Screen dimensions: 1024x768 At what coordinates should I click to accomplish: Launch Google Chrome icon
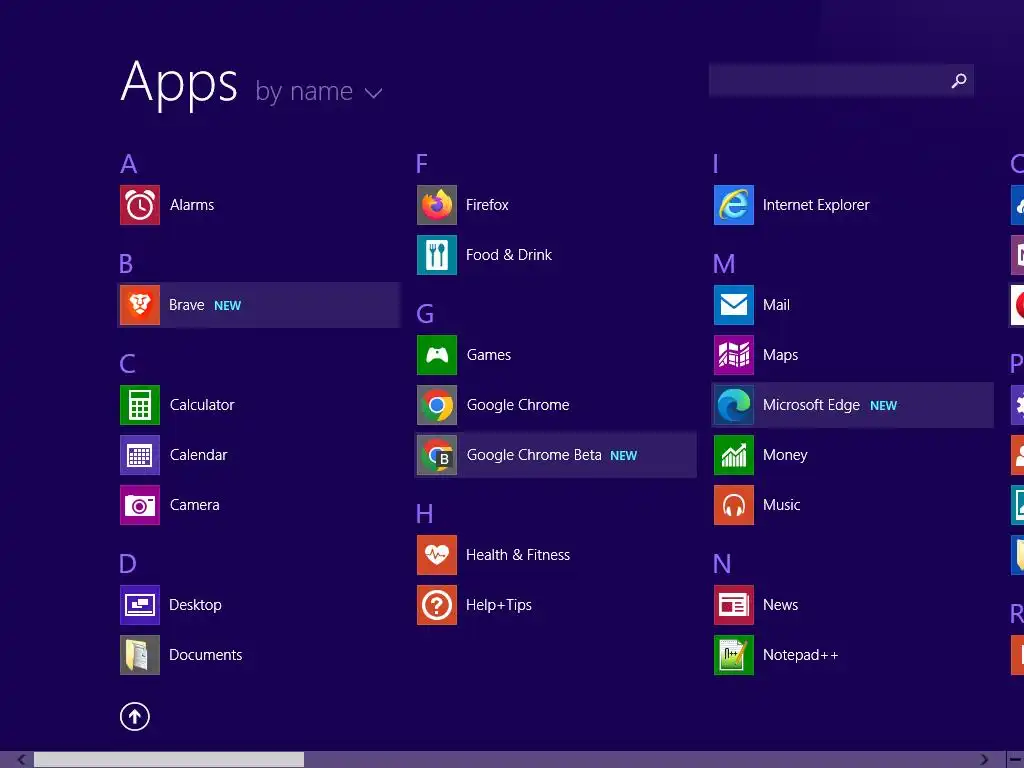pyautogui.click(x=437, y=405)
